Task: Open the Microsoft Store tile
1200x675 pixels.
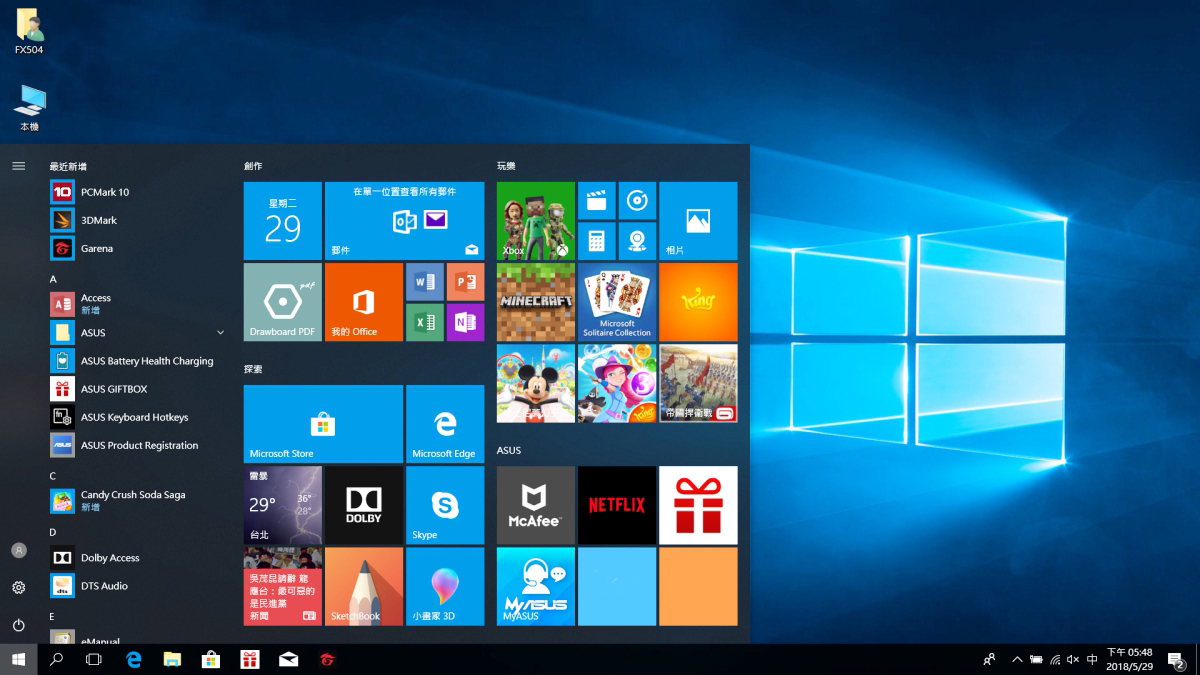Action: 324,424
